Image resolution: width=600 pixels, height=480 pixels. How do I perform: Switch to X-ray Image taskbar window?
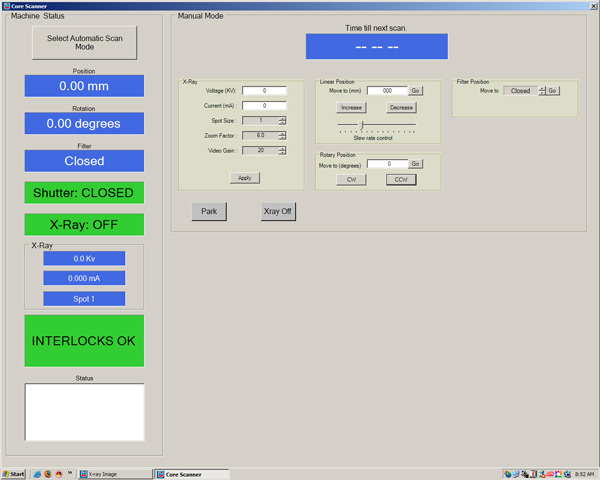115,474
